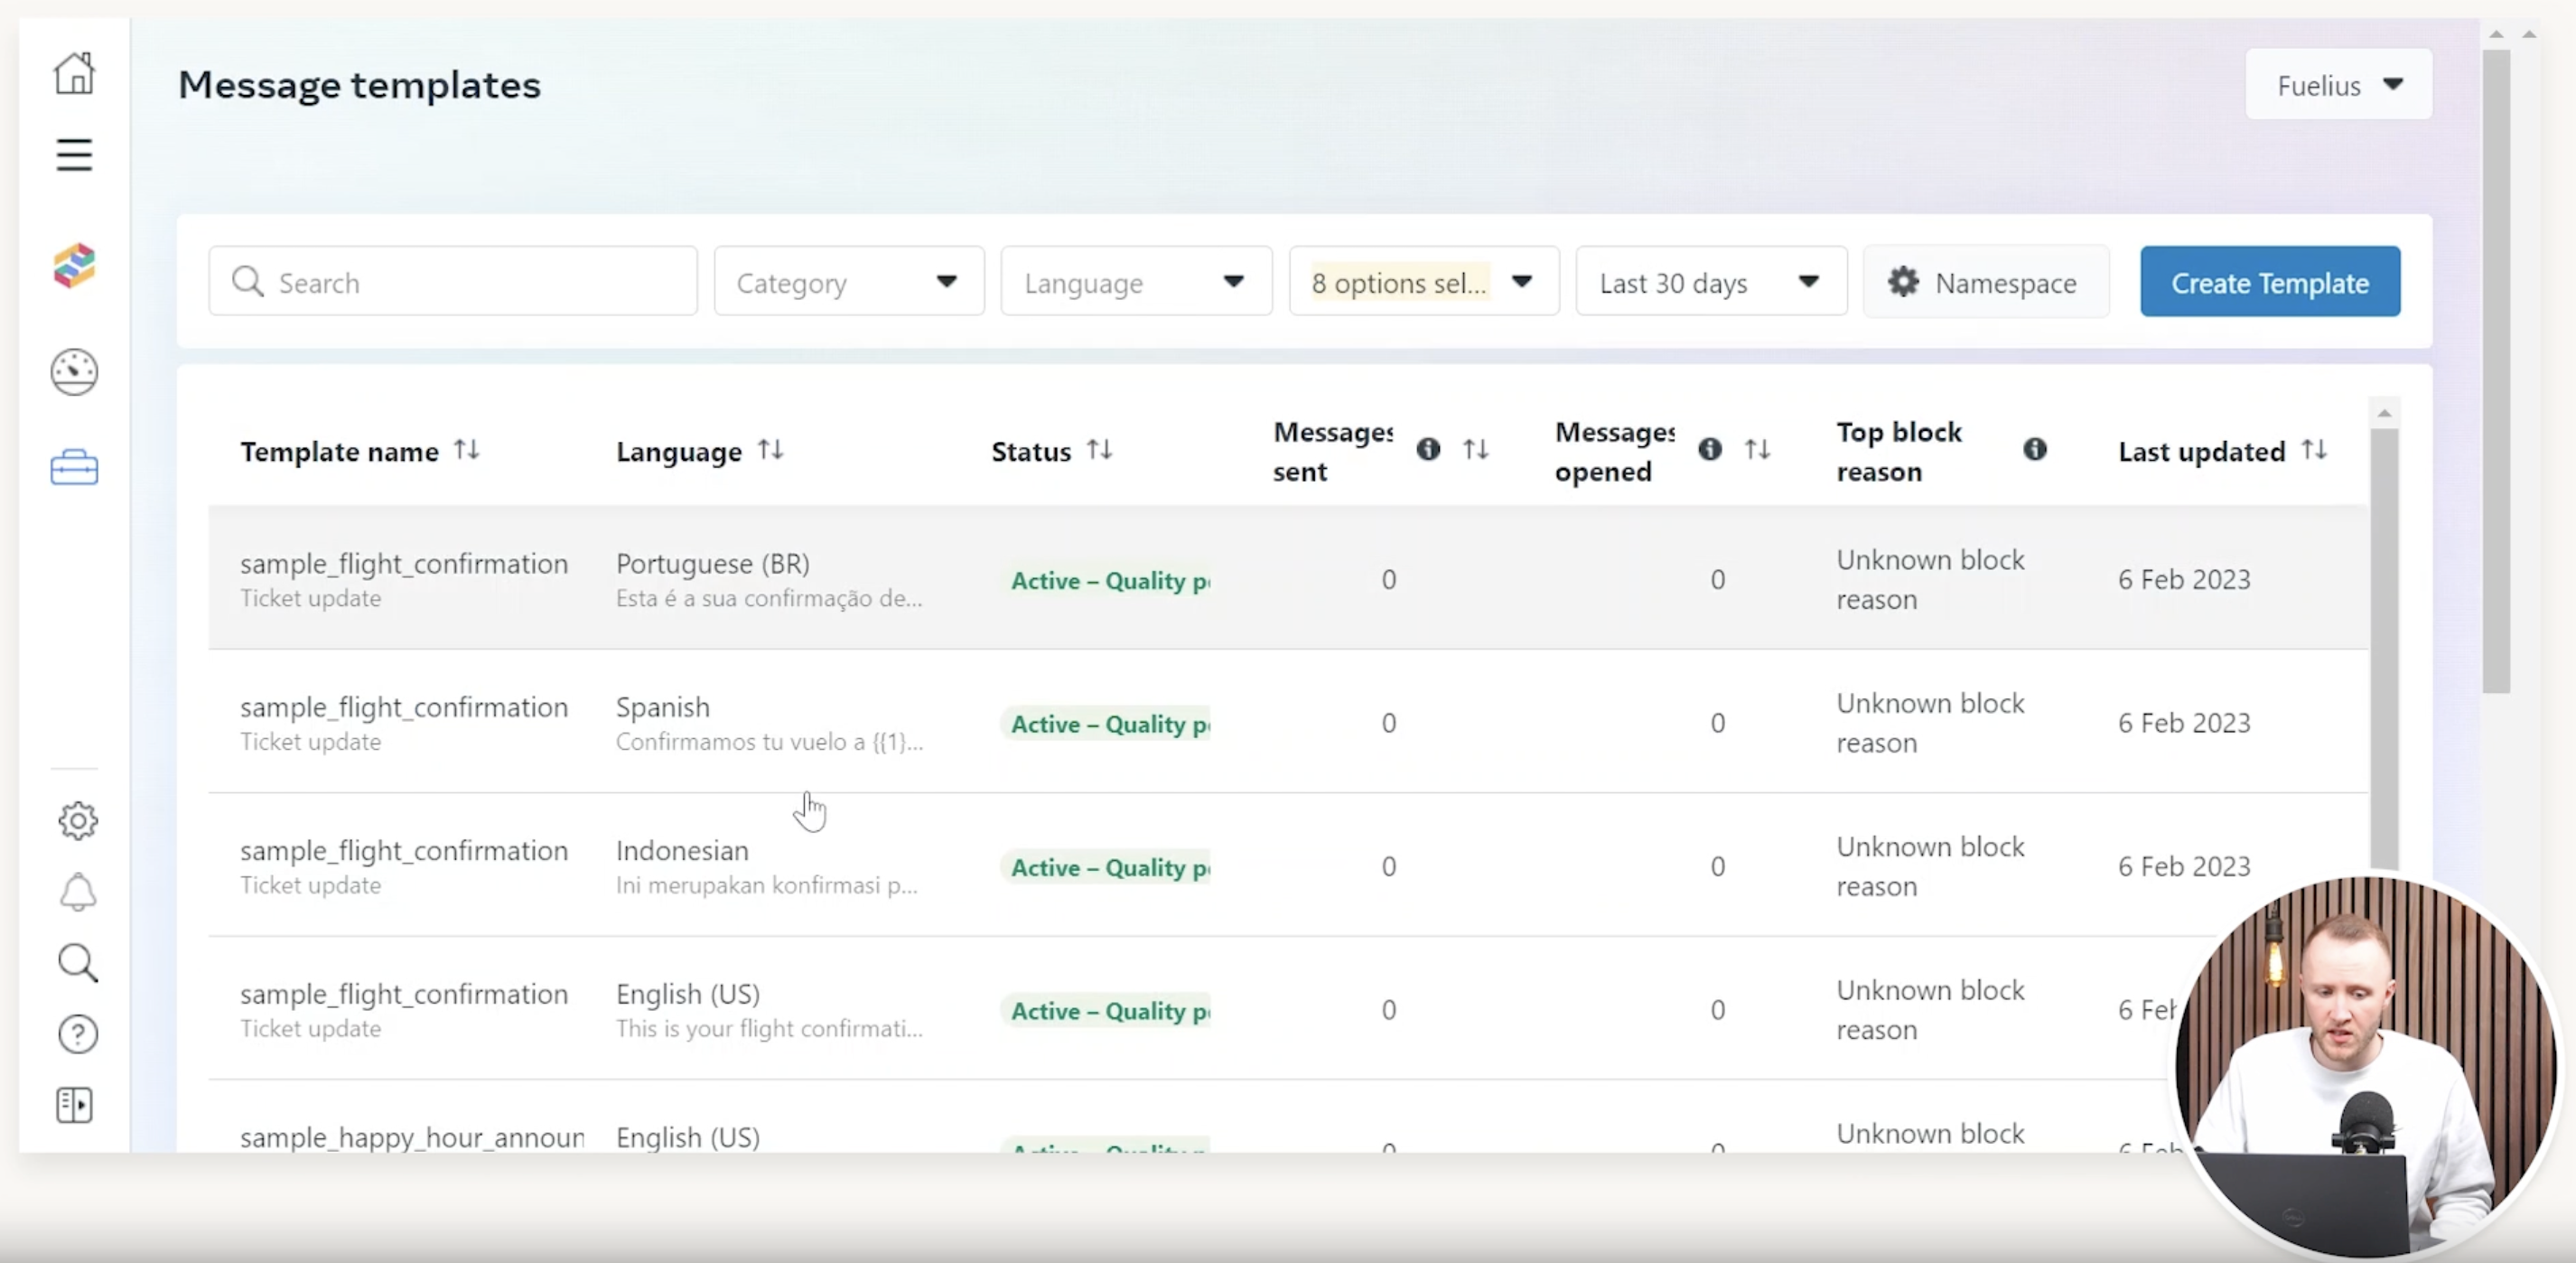This screenshot has height=1263, width=2576.
Task: Focus the Search templates field
Action: tap(453, 282)
